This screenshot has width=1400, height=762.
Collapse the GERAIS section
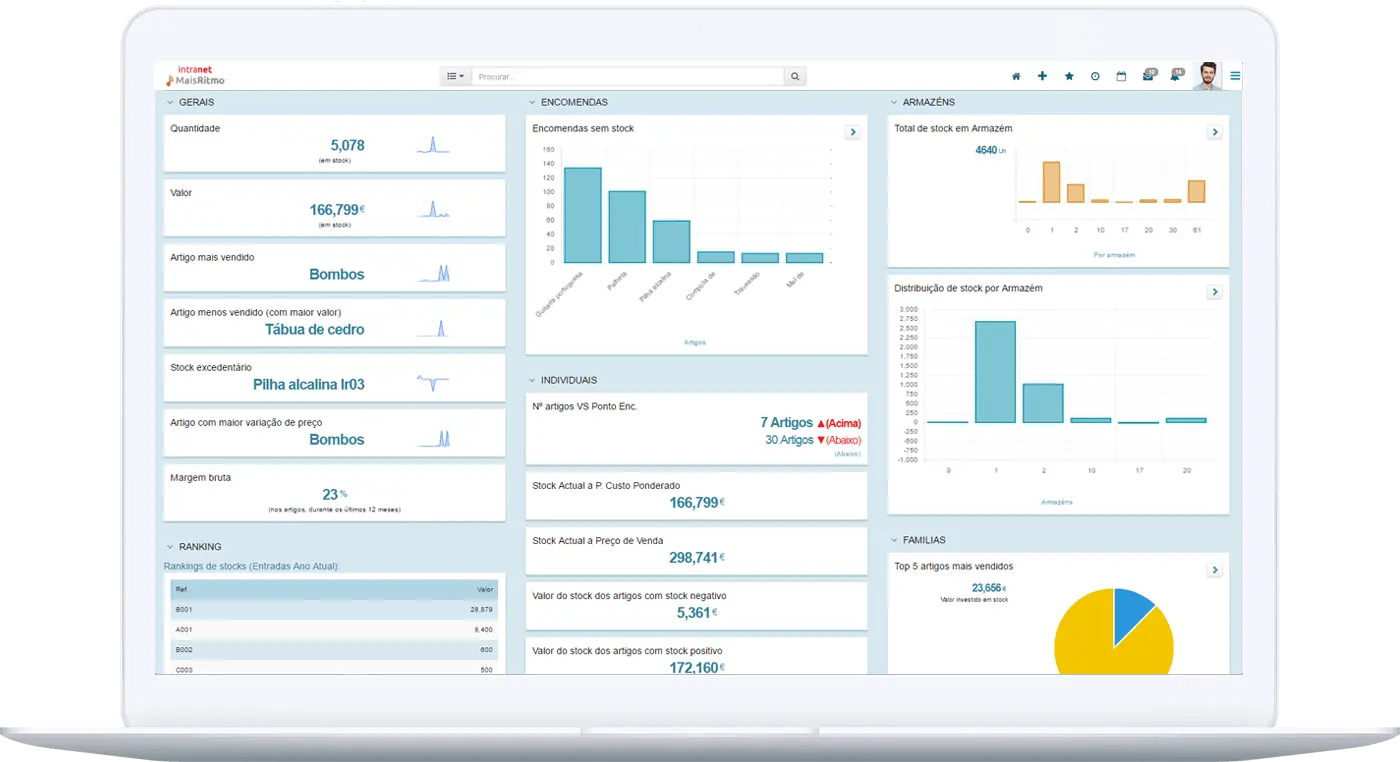pos(170,102)
